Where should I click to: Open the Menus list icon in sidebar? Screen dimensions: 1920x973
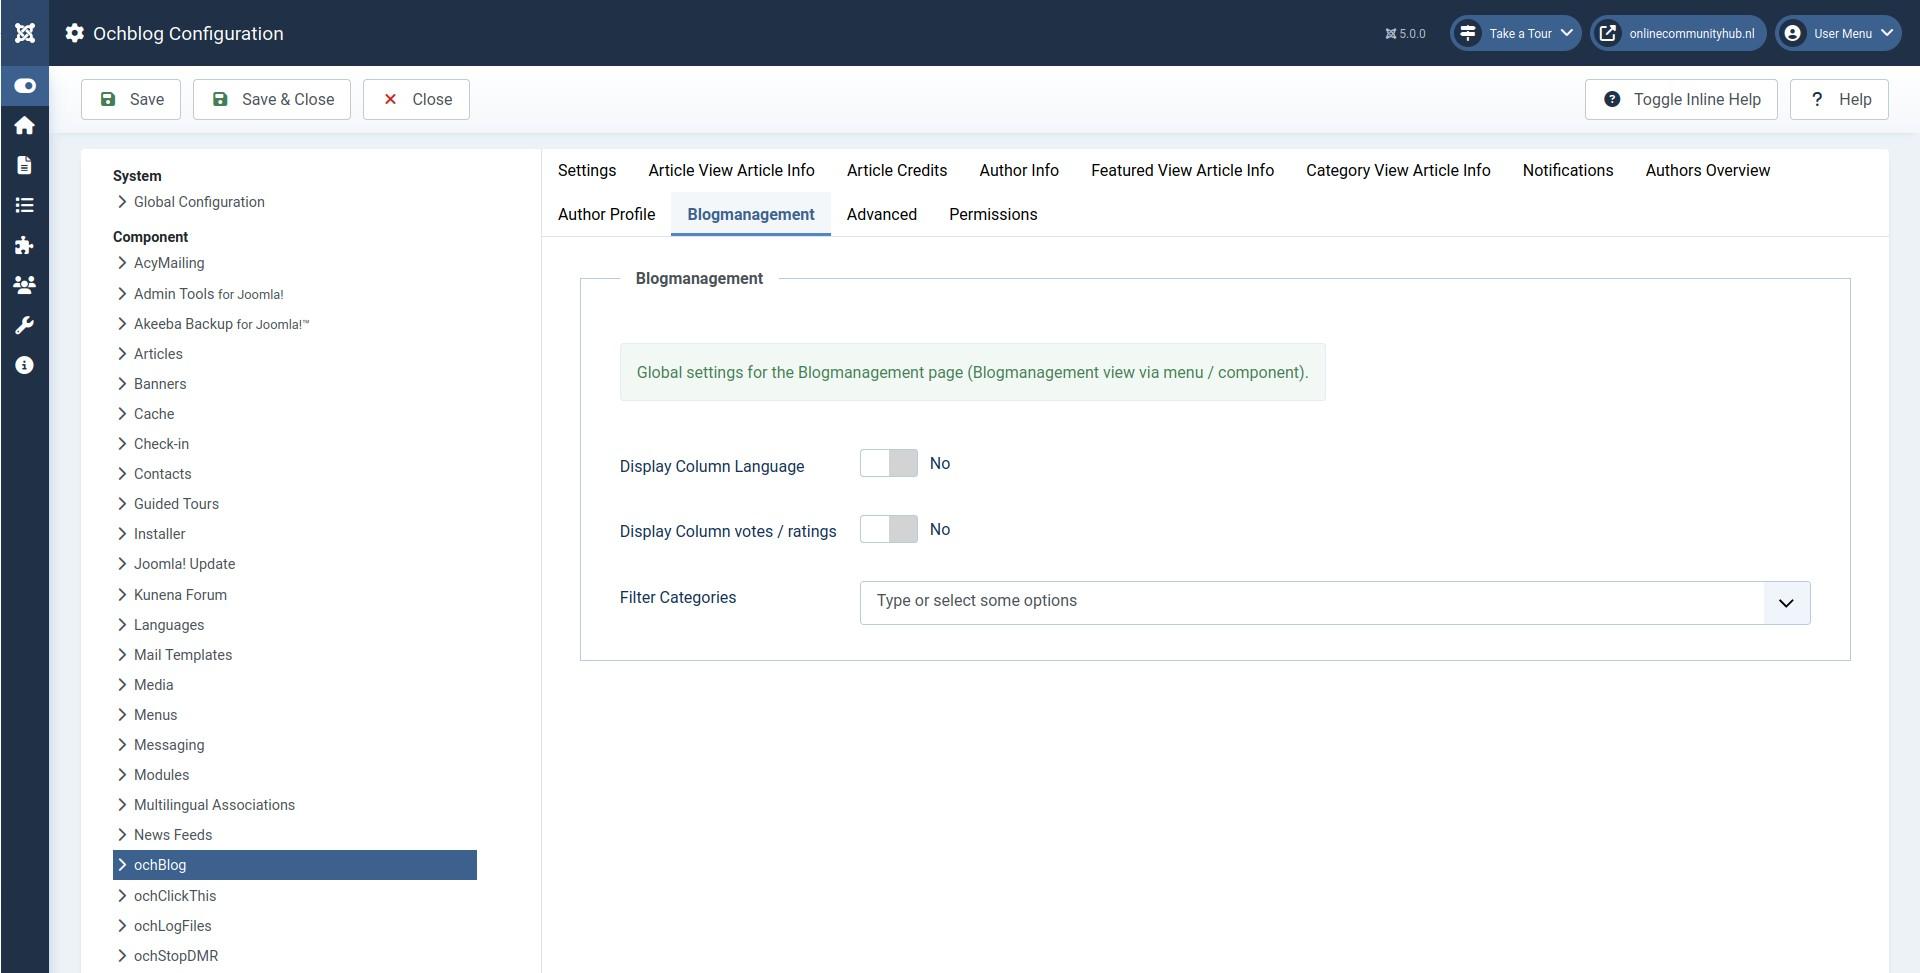[x=25, y=205]
